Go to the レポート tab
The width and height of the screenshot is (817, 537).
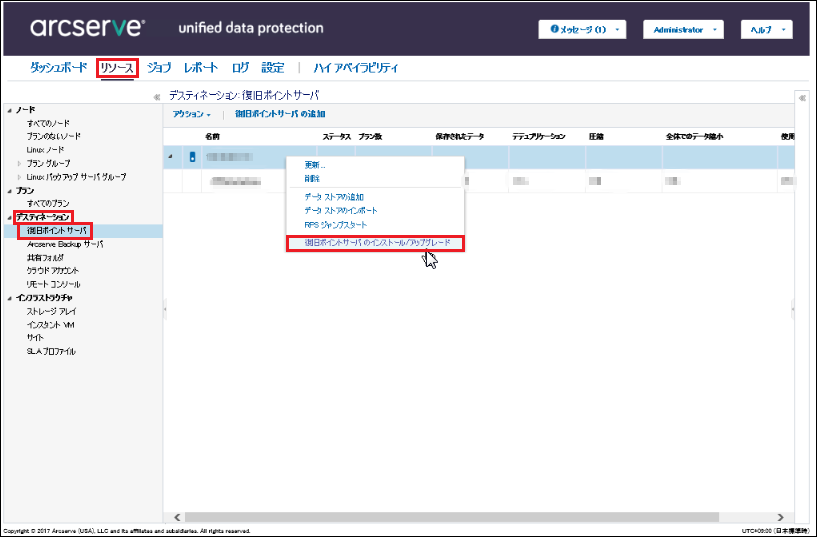(201, 68)
